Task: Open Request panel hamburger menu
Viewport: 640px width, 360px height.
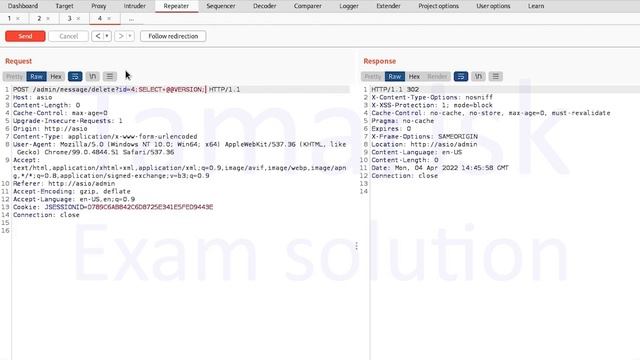Action: [109, 76]
